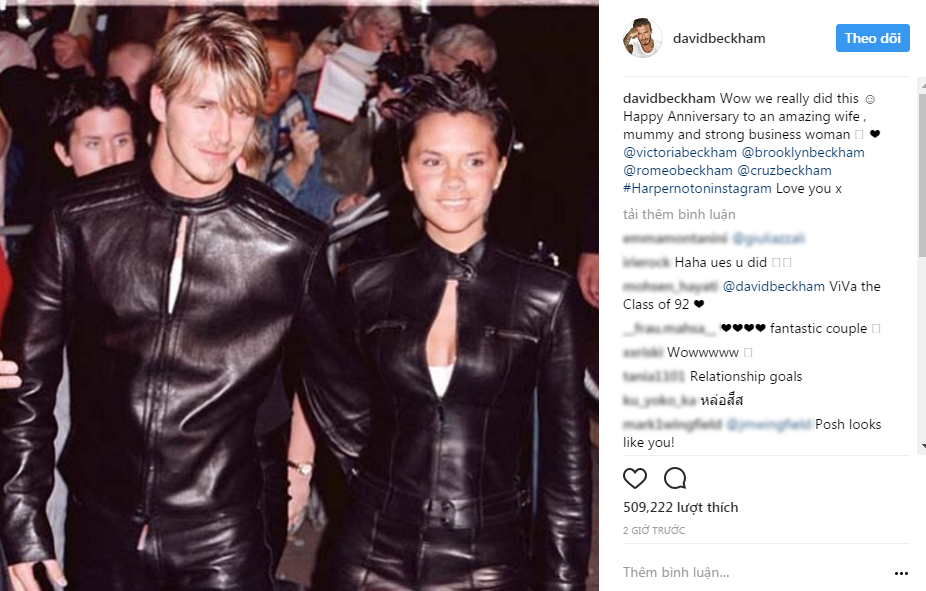Load more comments via tải thêm bình luận
The image size is (926, 591).
pyautogui.click(x=679, y=214)
